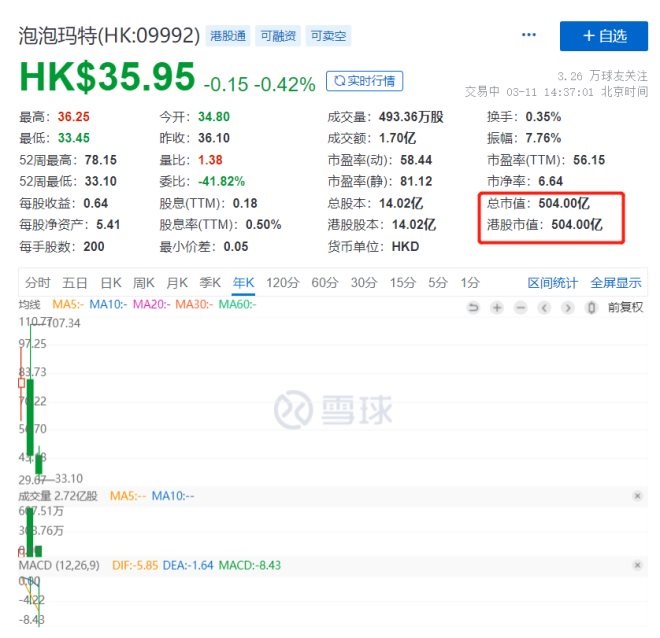Click 全屏显示 to show fullscreen
The height and width of the screenshot is (638, 660).
[x=616, y=283]
